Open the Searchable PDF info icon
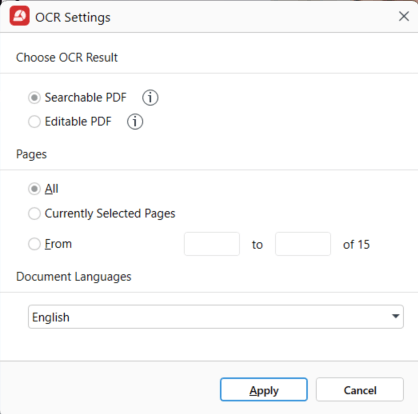 [x=150, y=98]
